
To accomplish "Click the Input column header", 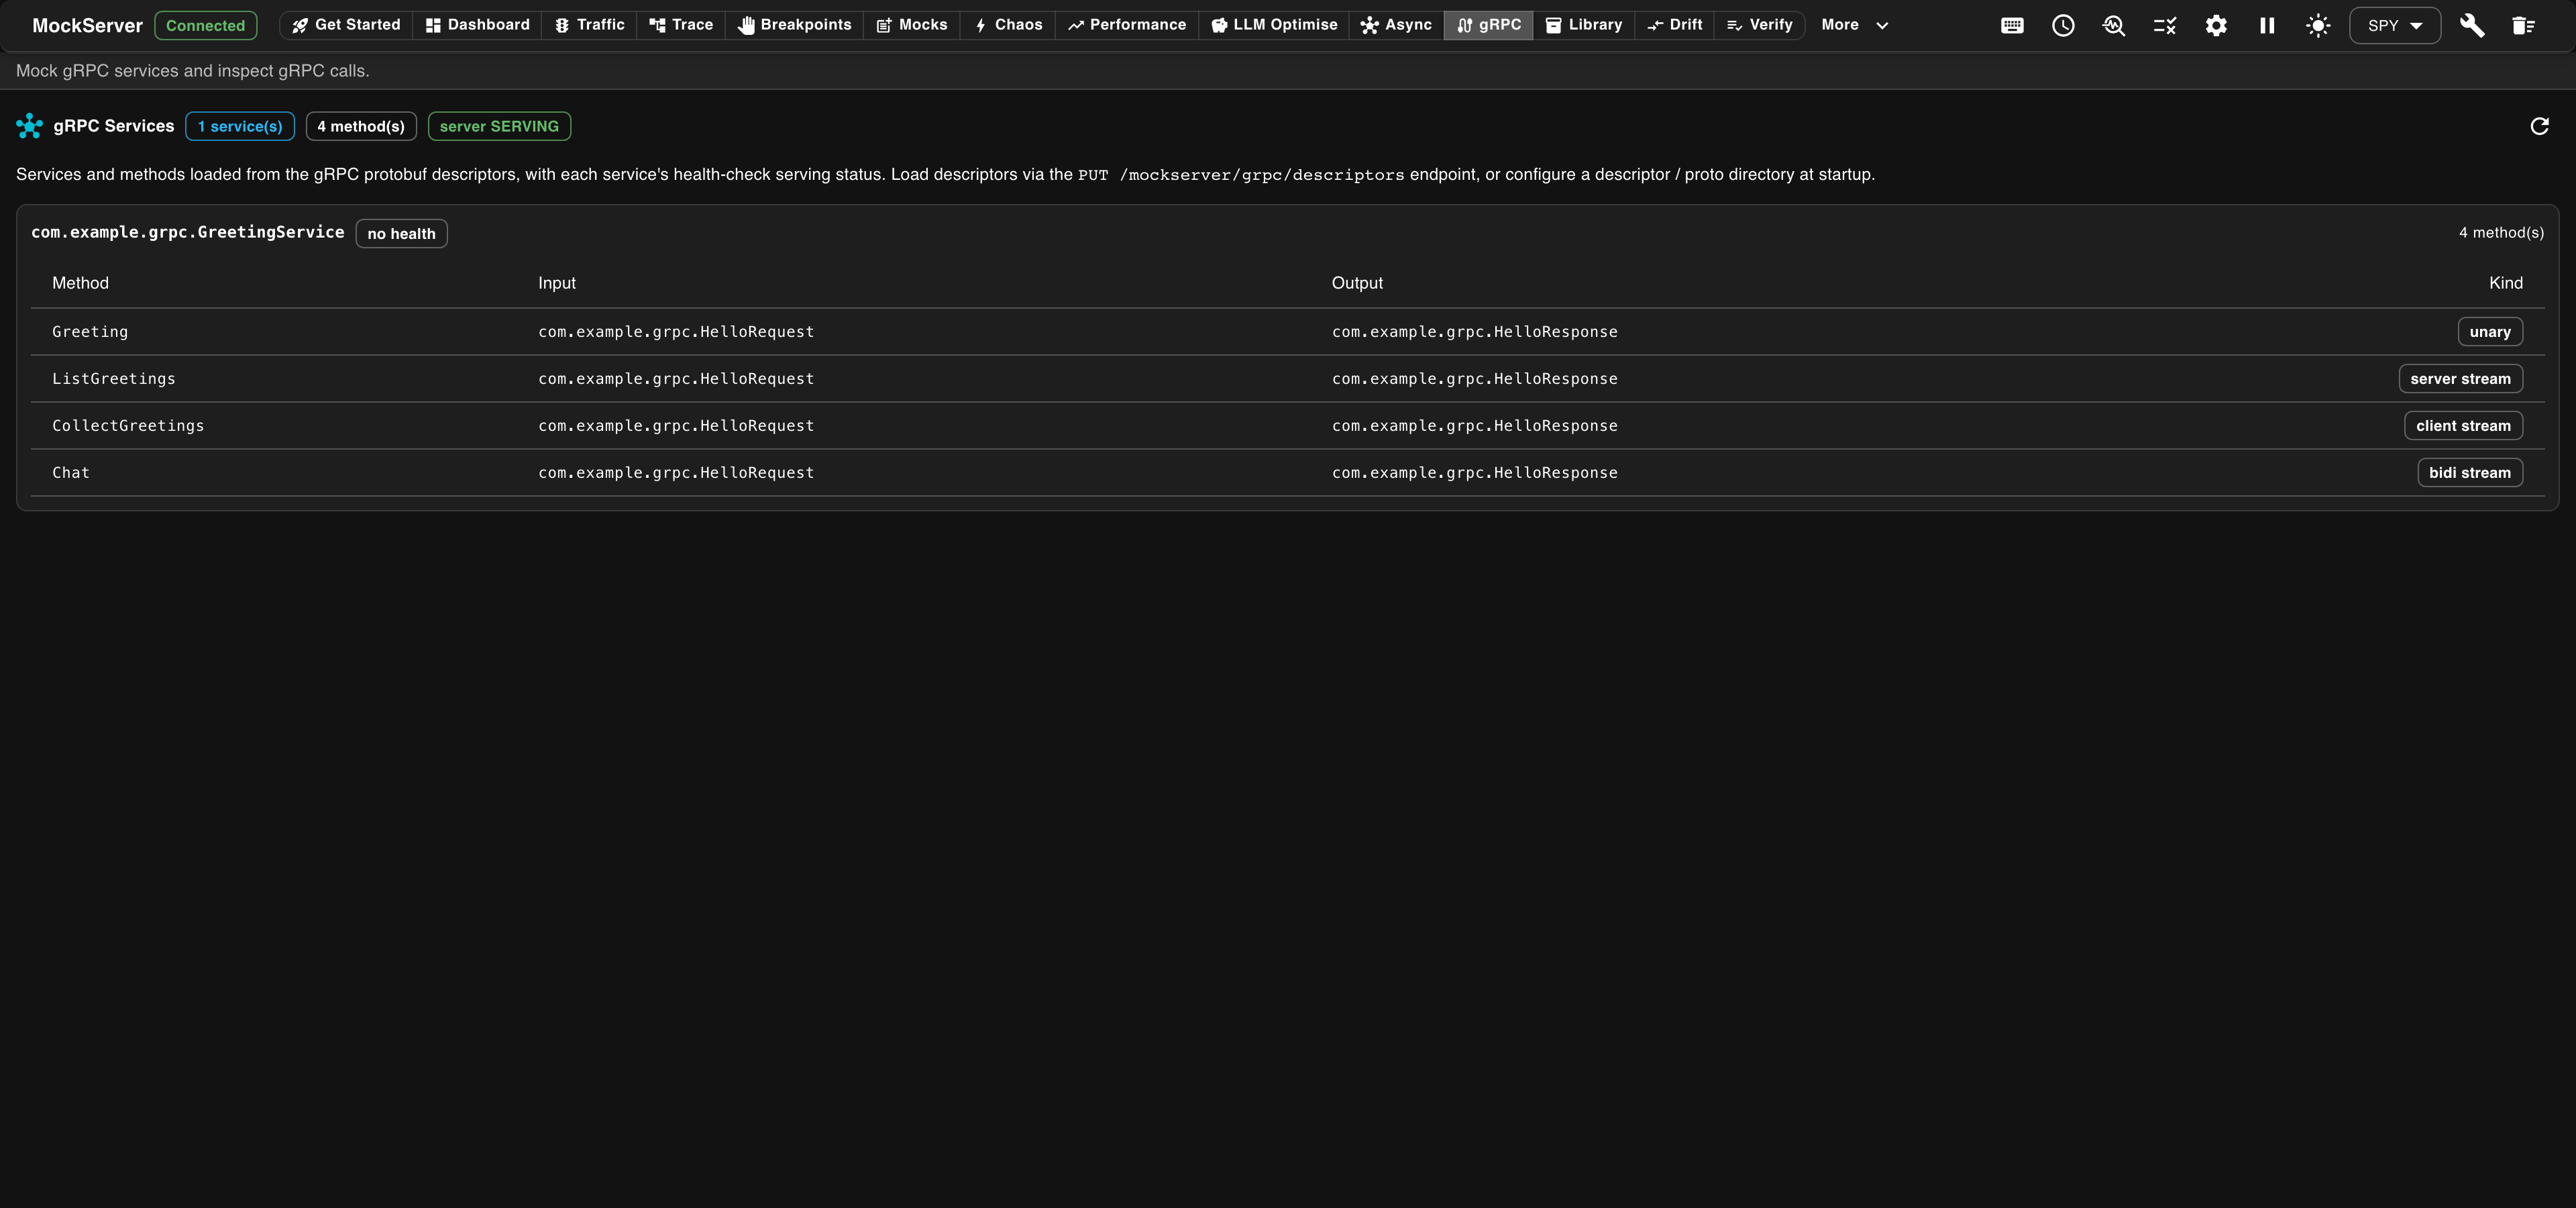I will pos(557,283).
